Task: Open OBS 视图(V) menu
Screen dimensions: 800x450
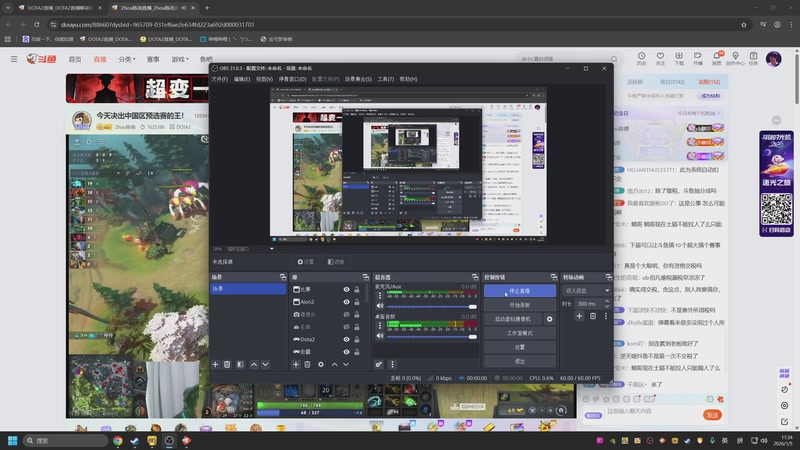Action: tap(264, 79)
